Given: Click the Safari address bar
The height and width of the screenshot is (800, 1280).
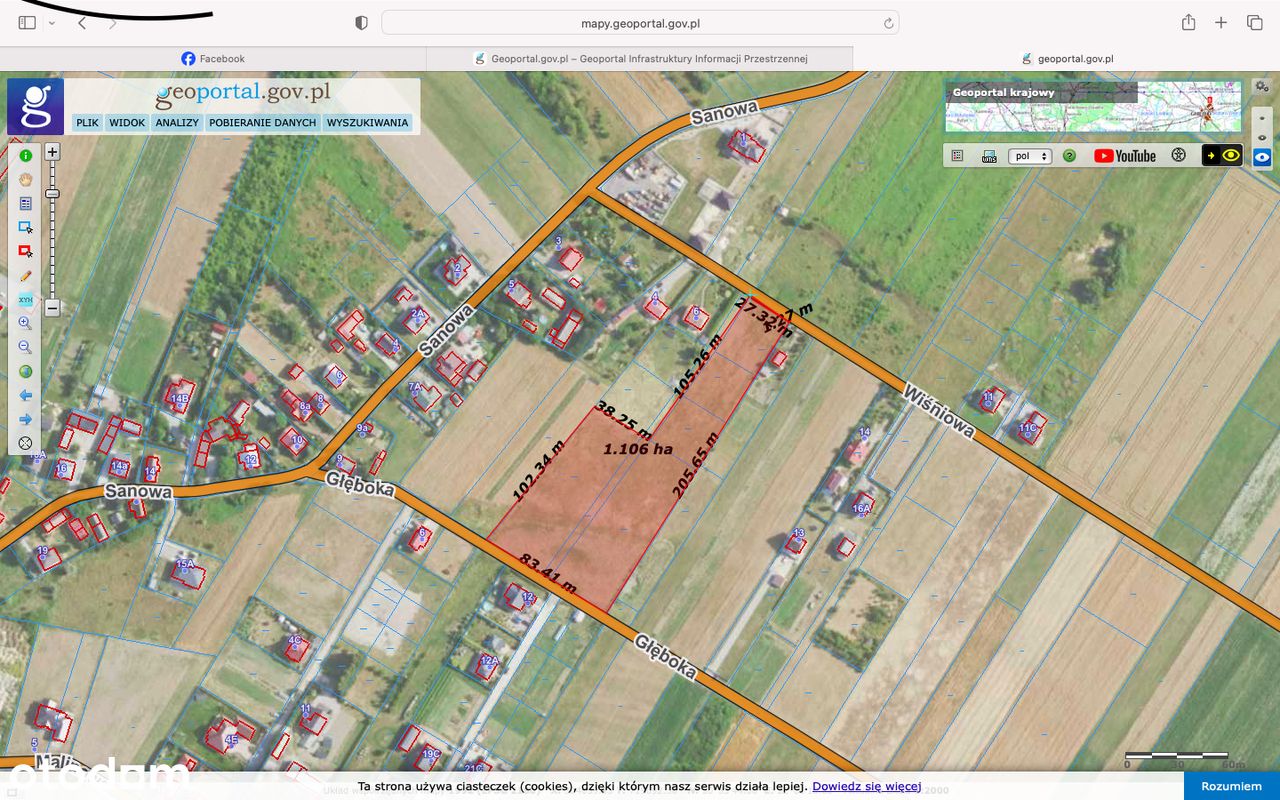Looking at the screenshot, I should point(640,23).
